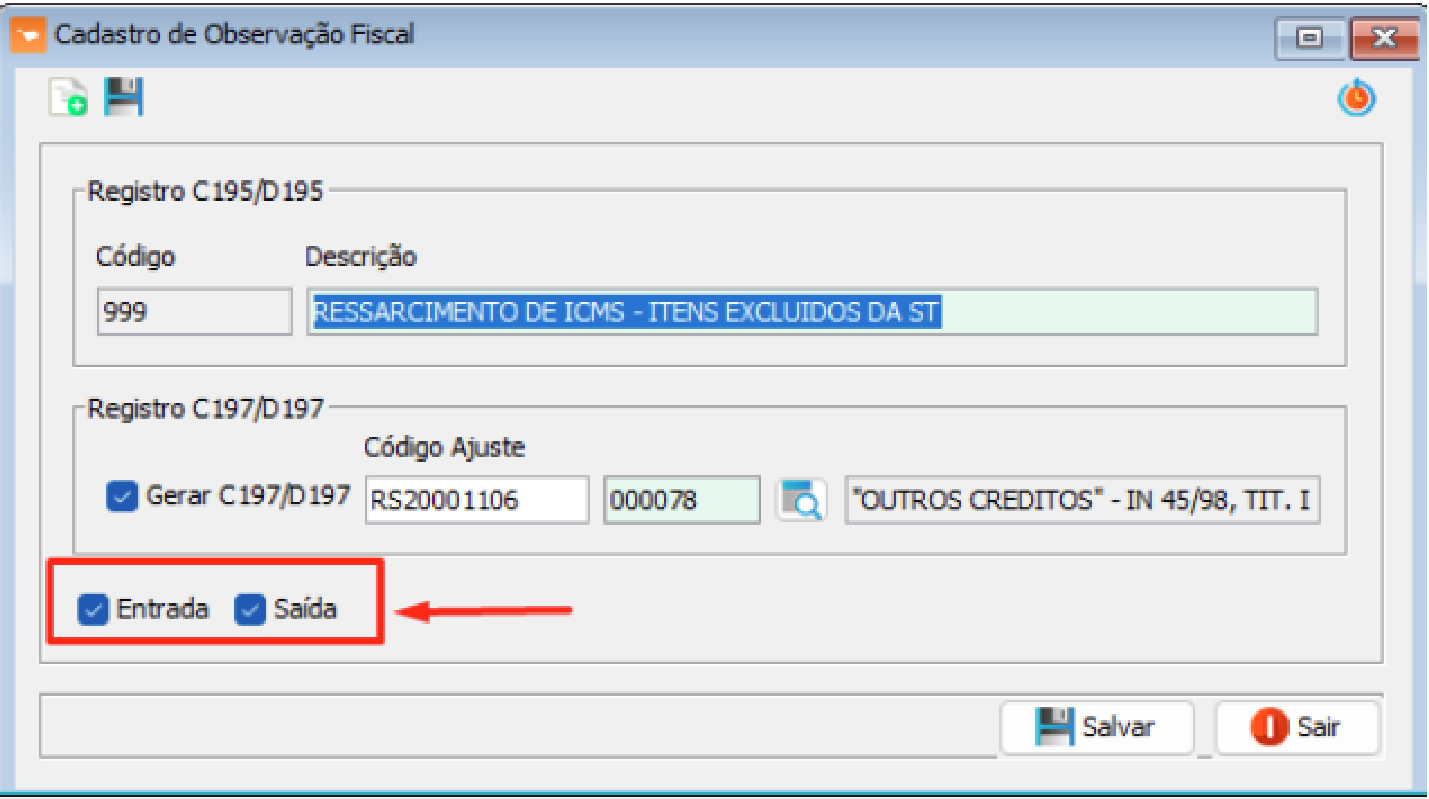Click the restore window button
This screenshot has height=799, width=1429.
coord(1308,38)
